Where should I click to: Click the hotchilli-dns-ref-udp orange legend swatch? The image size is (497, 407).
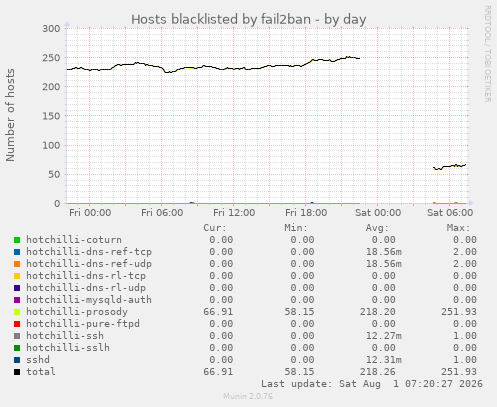17,264
